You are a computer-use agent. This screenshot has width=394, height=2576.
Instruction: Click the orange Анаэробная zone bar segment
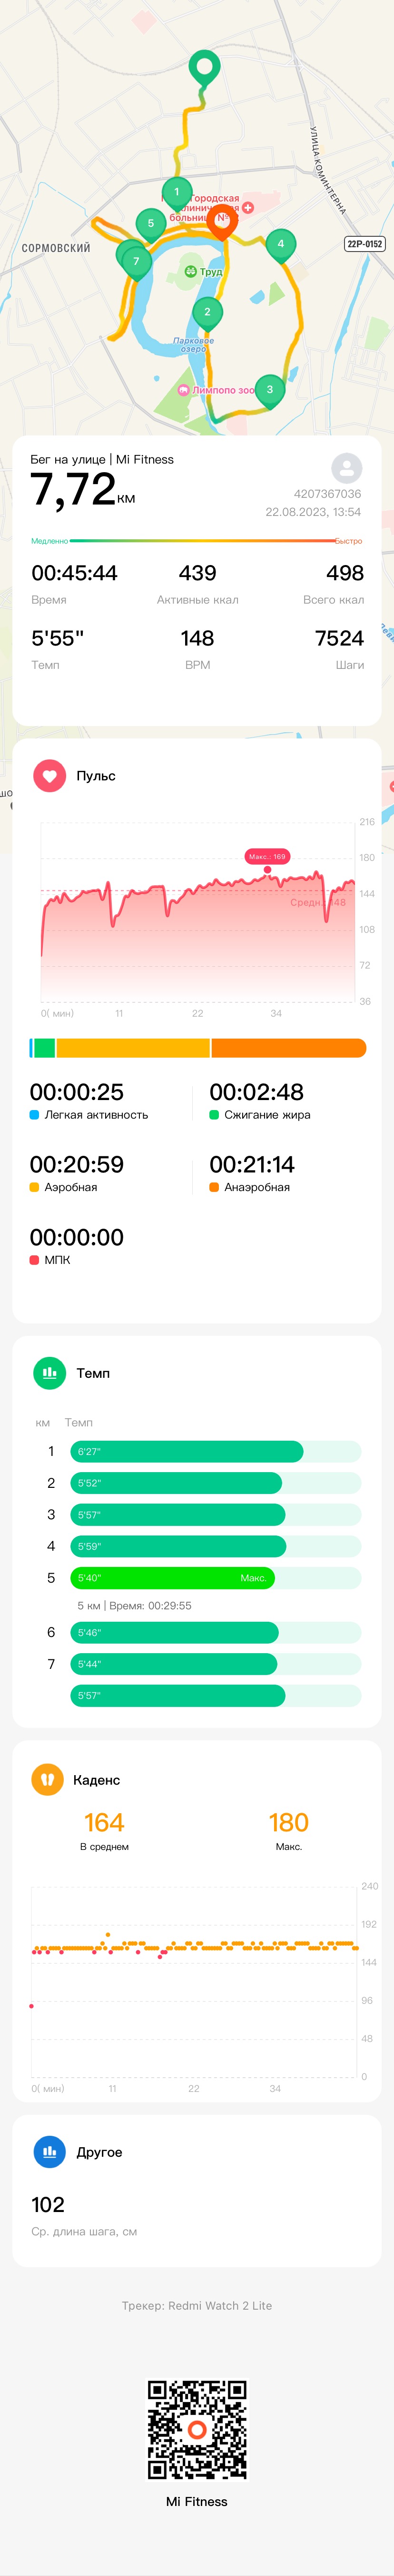pyautogui.click(x=288, y=1048)
